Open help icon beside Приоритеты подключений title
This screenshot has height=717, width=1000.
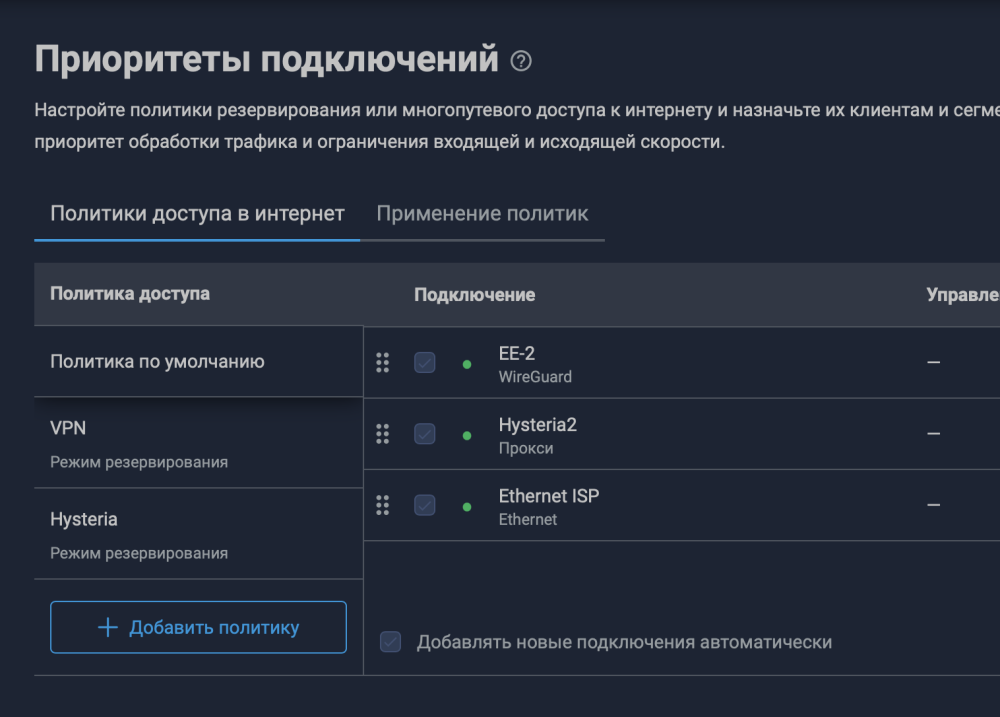click(520, 61)
